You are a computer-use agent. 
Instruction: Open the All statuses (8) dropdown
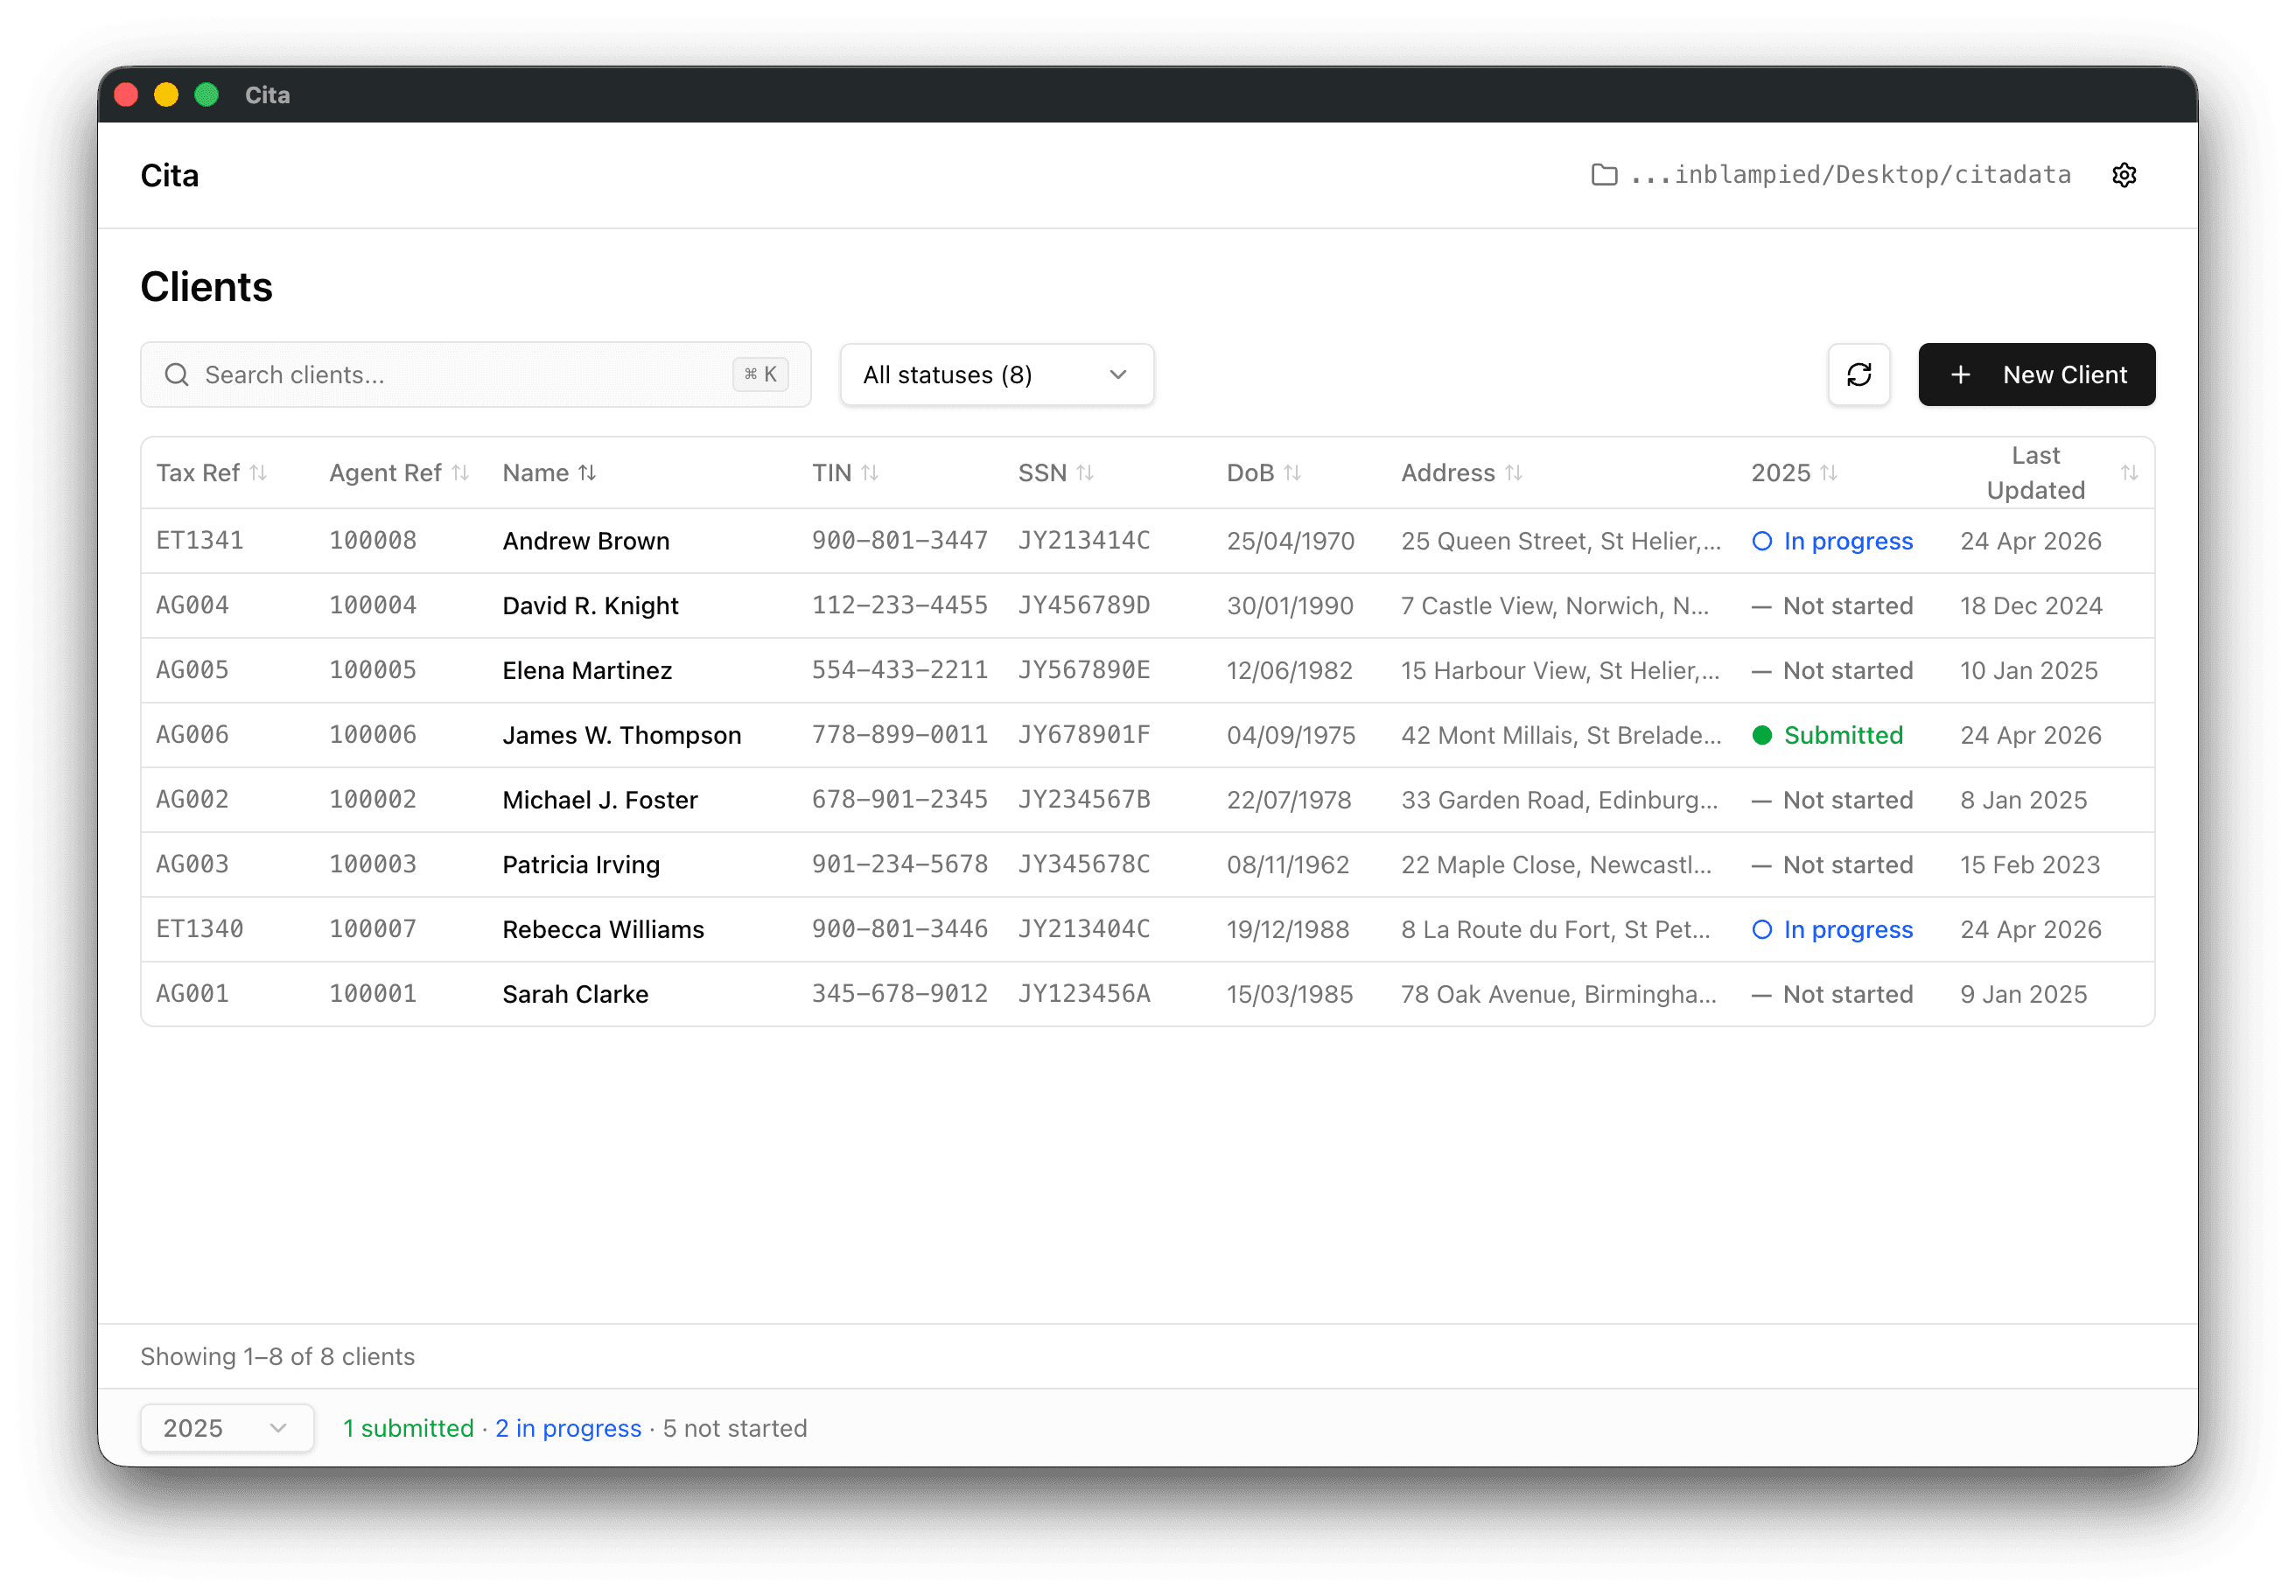(x=997, y=375)
